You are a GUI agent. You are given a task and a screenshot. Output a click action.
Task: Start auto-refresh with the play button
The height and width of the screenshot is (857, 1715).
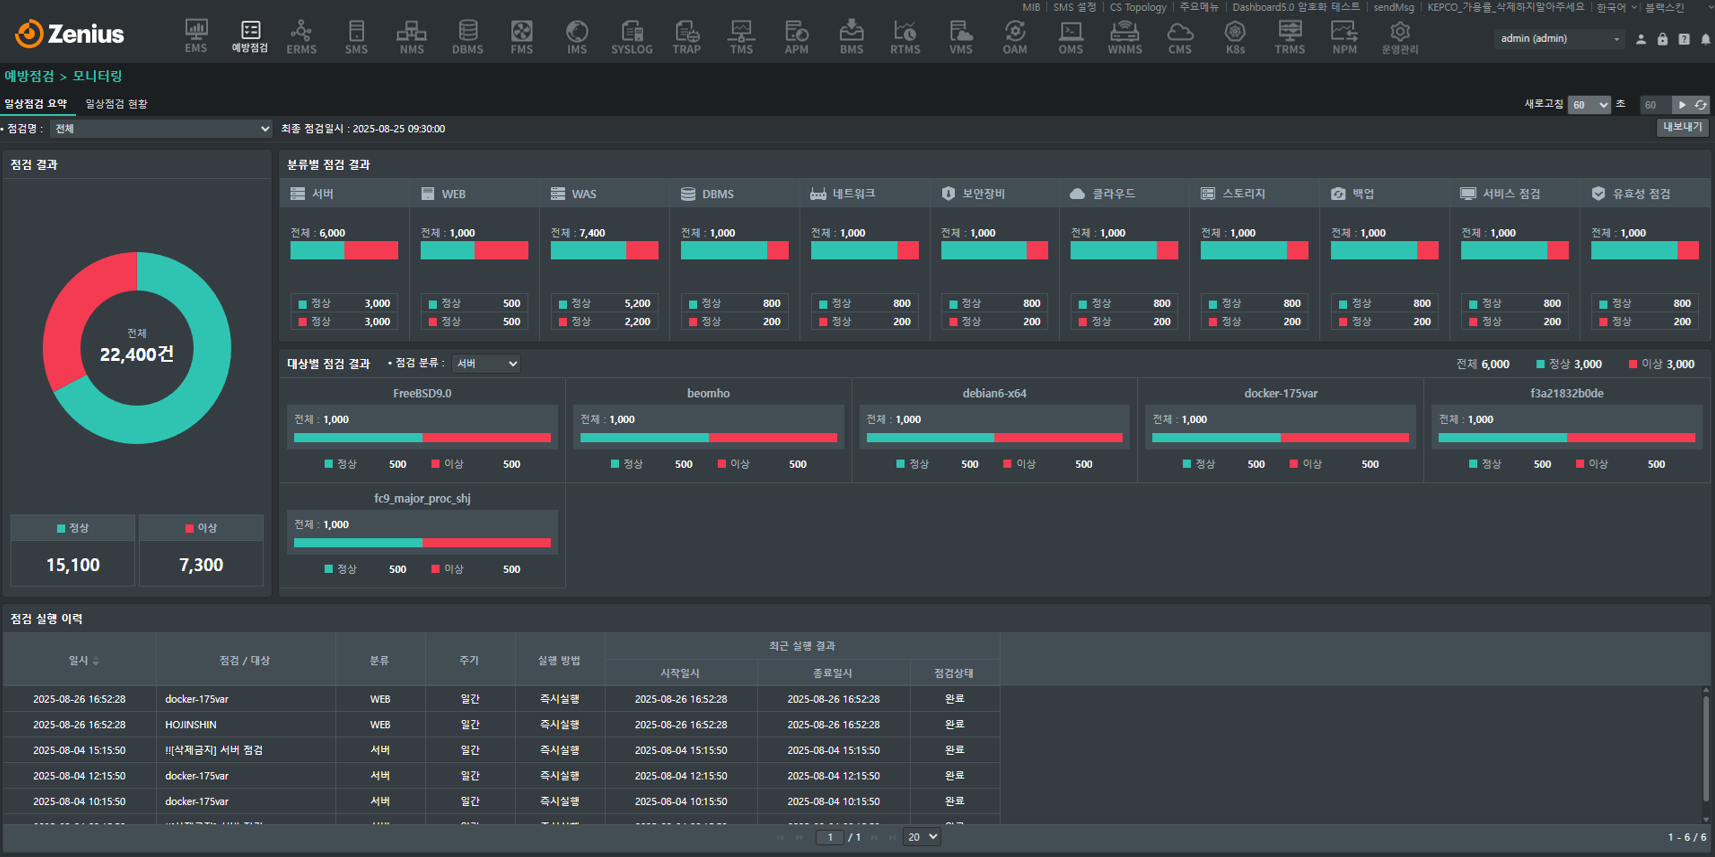(x=1682, y=105)
